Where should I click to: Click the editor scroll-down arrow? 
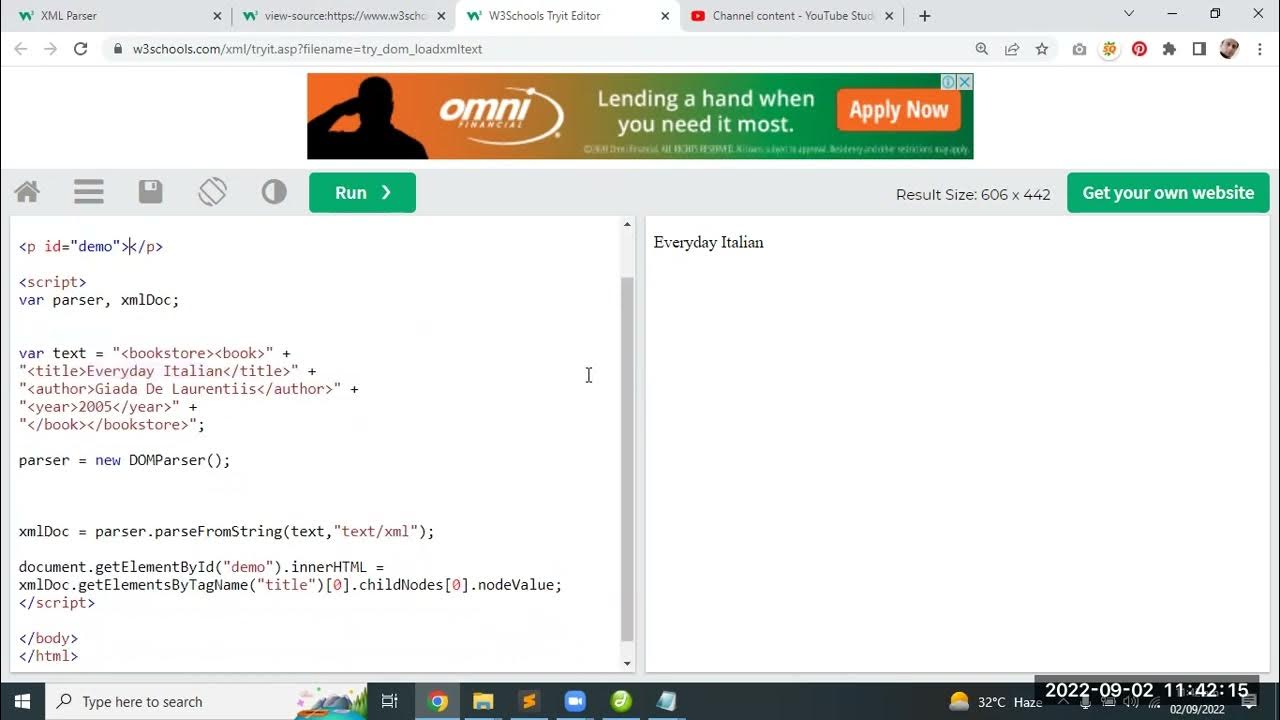point(627,663)
